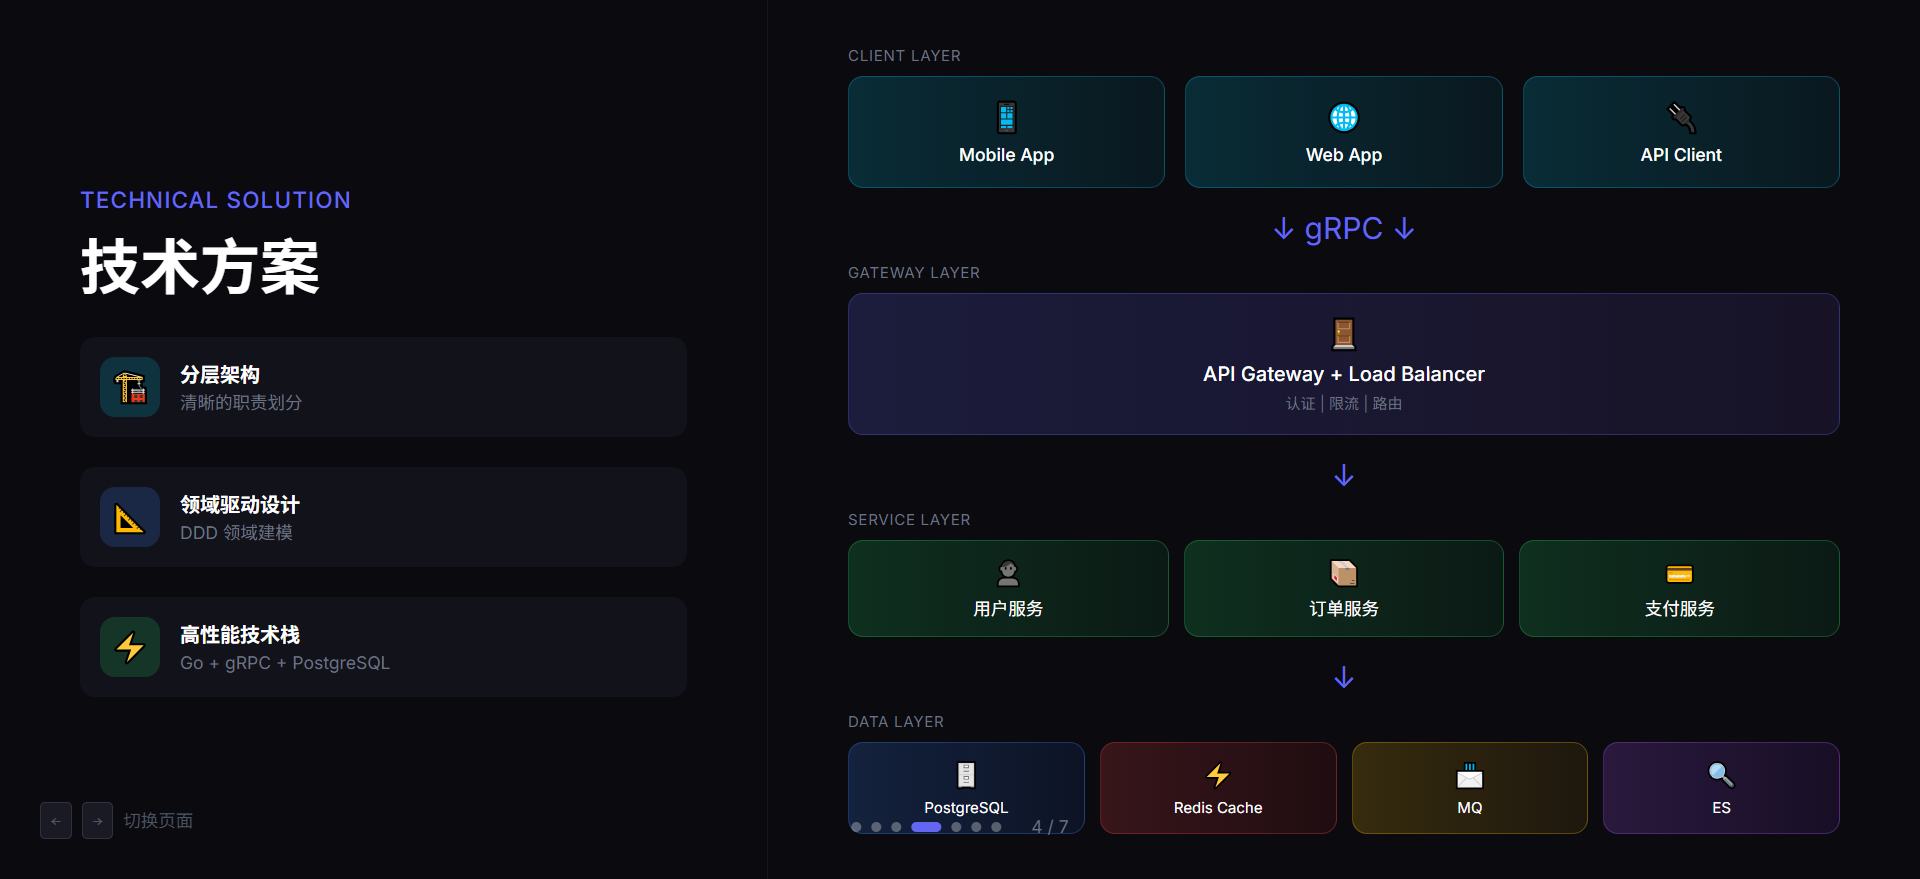Click the "MQ" label
This screenshot has width=1920, height=879.
(x=1470, y=808)
